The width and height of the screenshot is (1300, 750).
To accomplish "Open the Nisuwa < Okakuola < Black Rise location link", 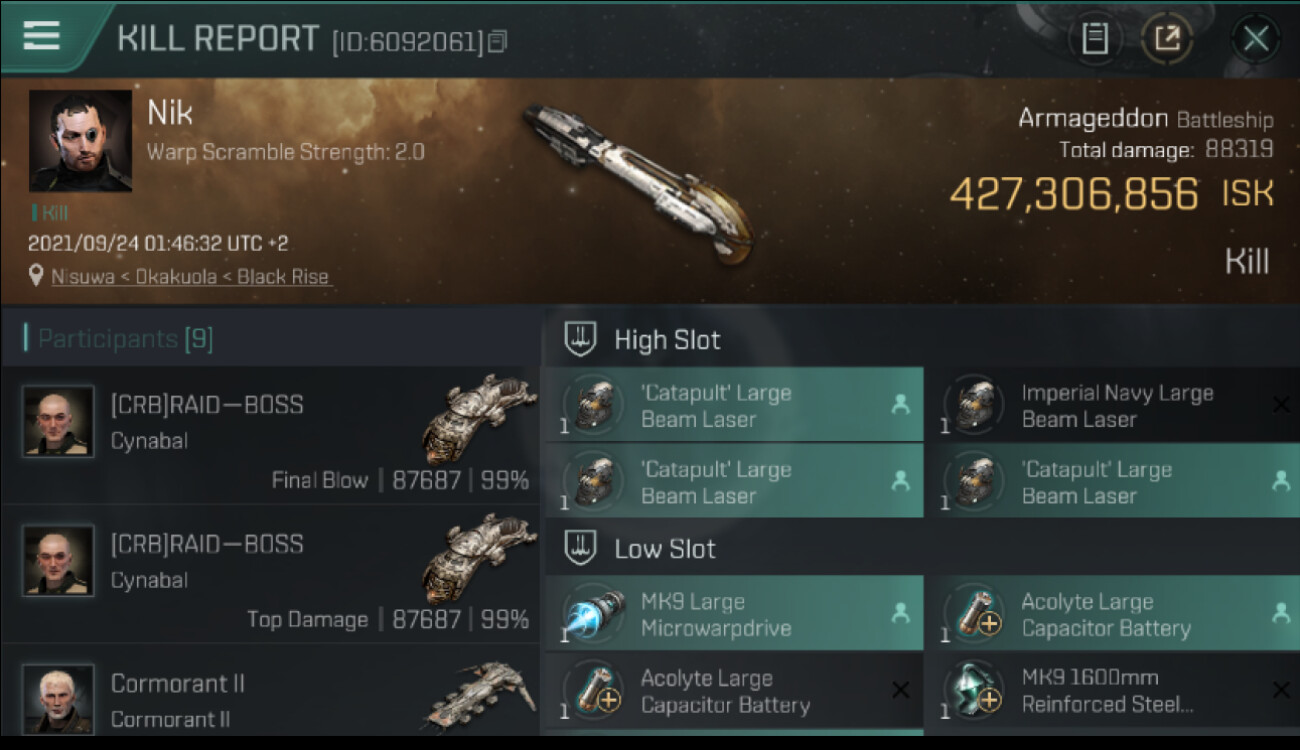I will point(190,277).
